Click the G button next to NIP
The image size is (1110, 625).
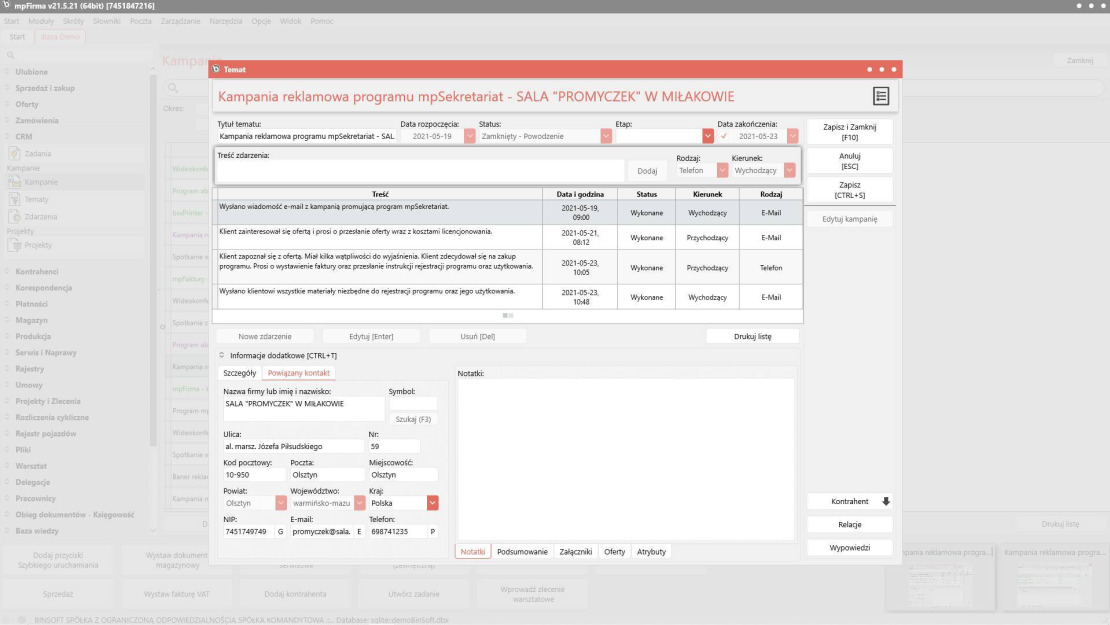pyautogui.click(x=280, y=532)
